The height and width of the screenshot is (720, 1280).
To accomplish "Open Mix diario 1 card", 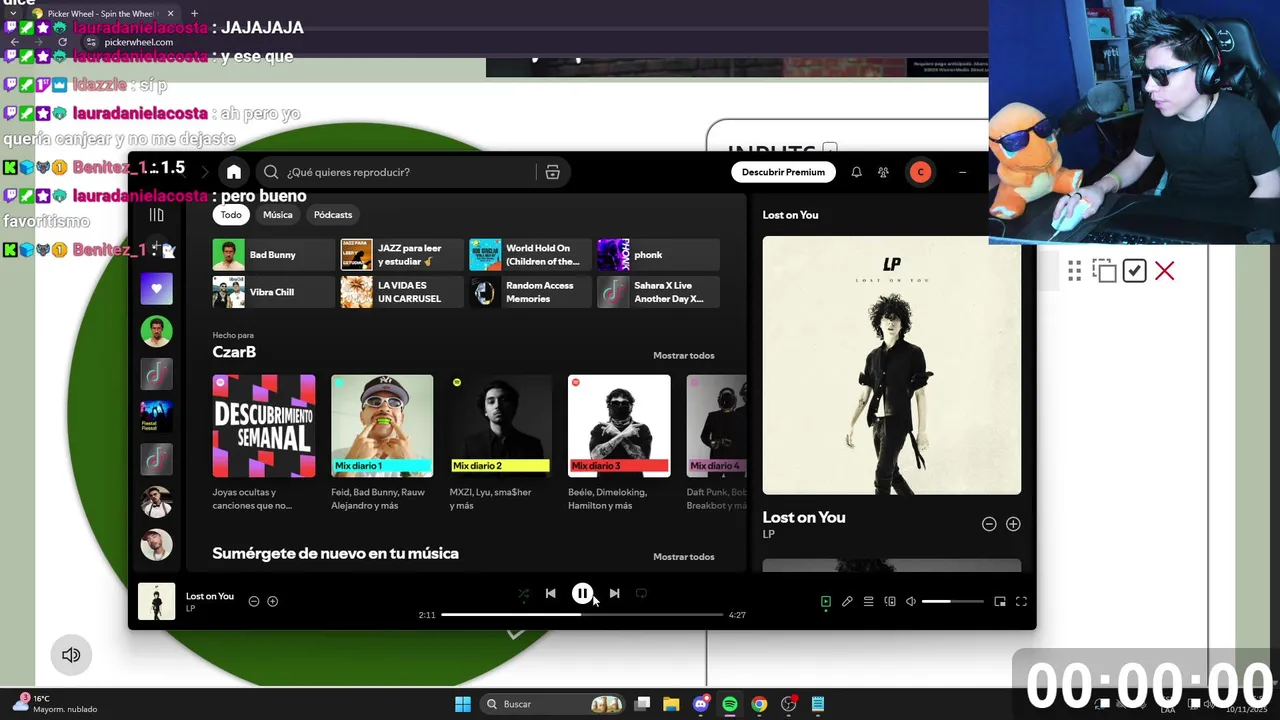I will click(382, 443).
